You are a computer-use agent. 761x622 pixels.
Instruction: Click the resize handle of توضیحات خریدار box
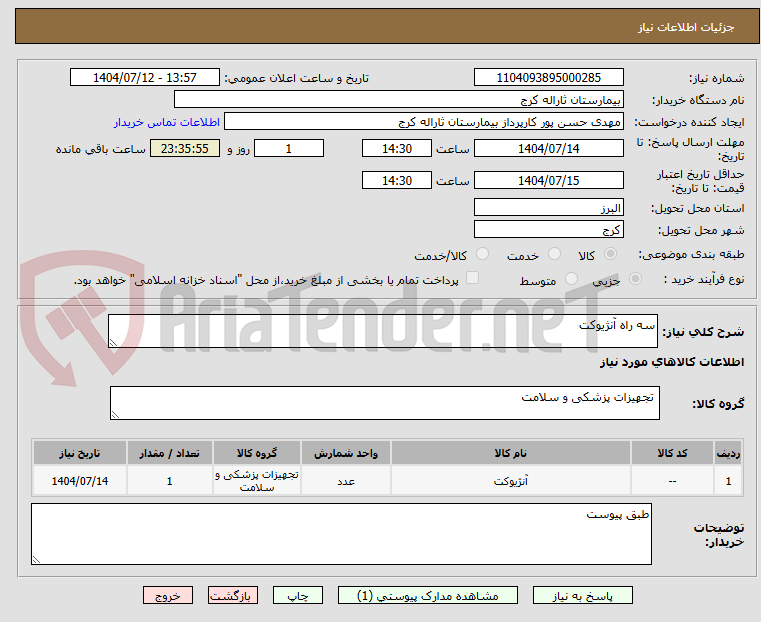point(36,559)
